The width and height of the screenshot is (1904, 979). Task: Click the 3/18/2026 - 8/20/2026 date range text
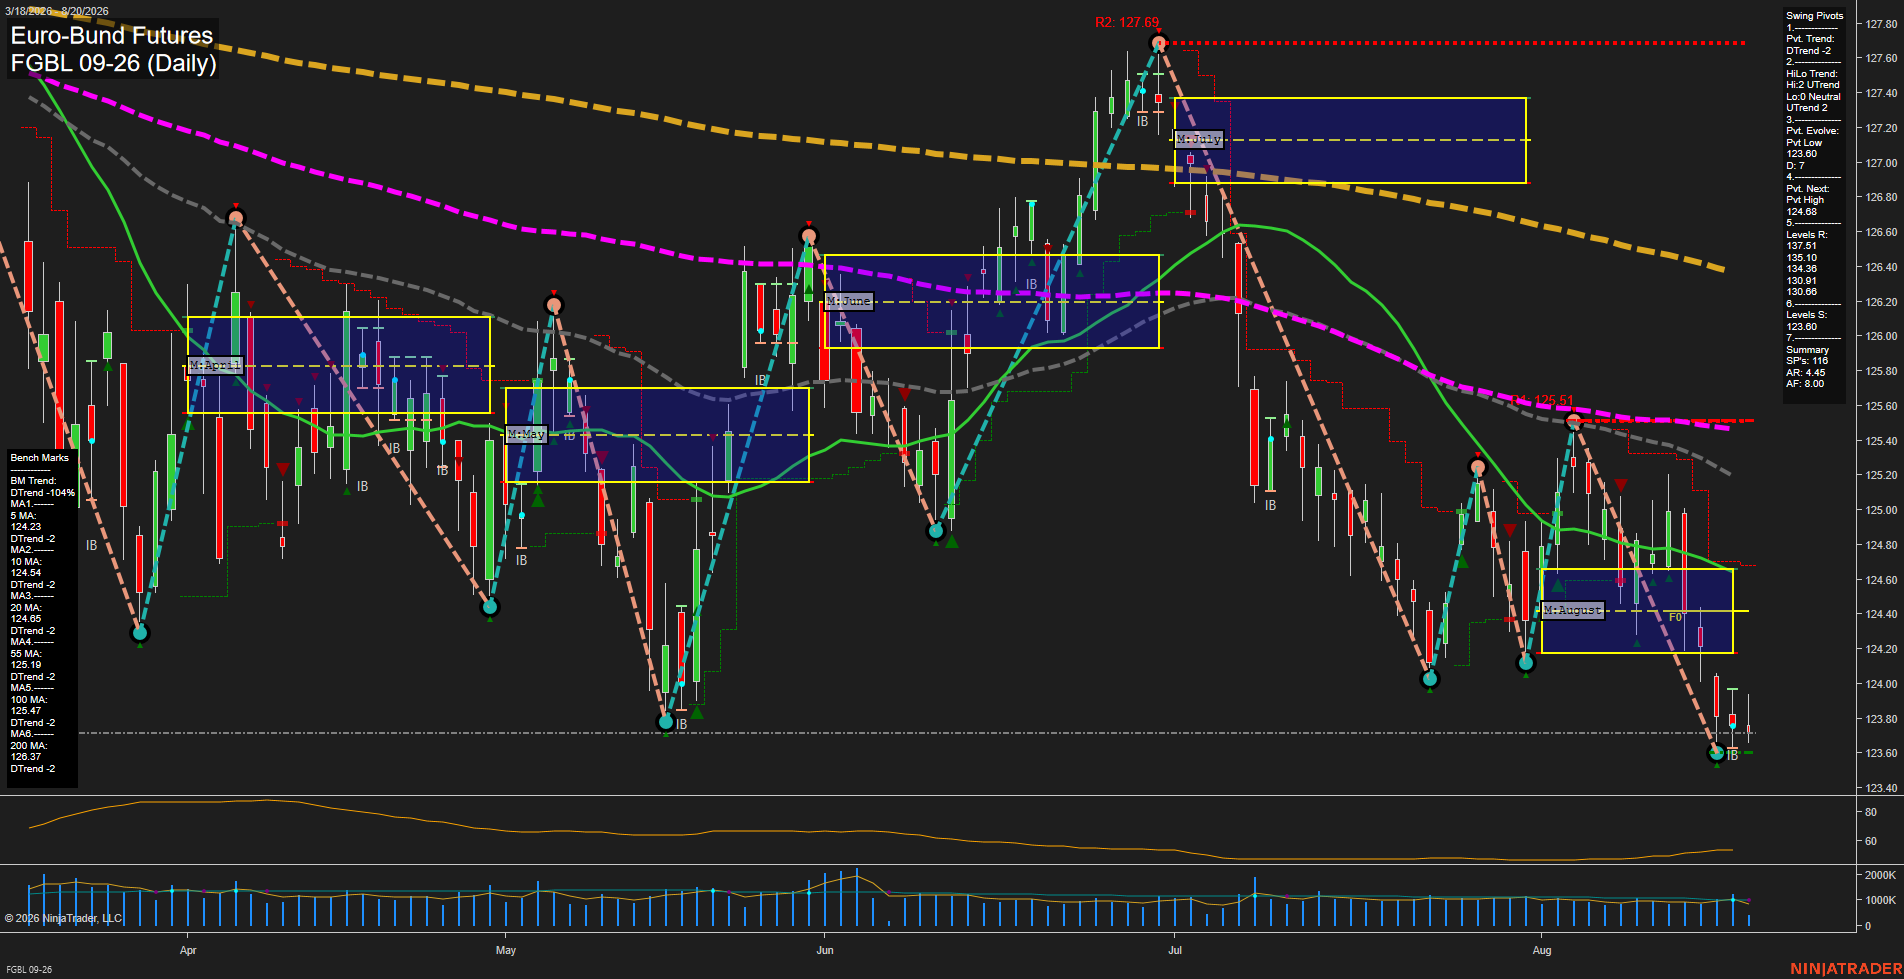[56, 11]
